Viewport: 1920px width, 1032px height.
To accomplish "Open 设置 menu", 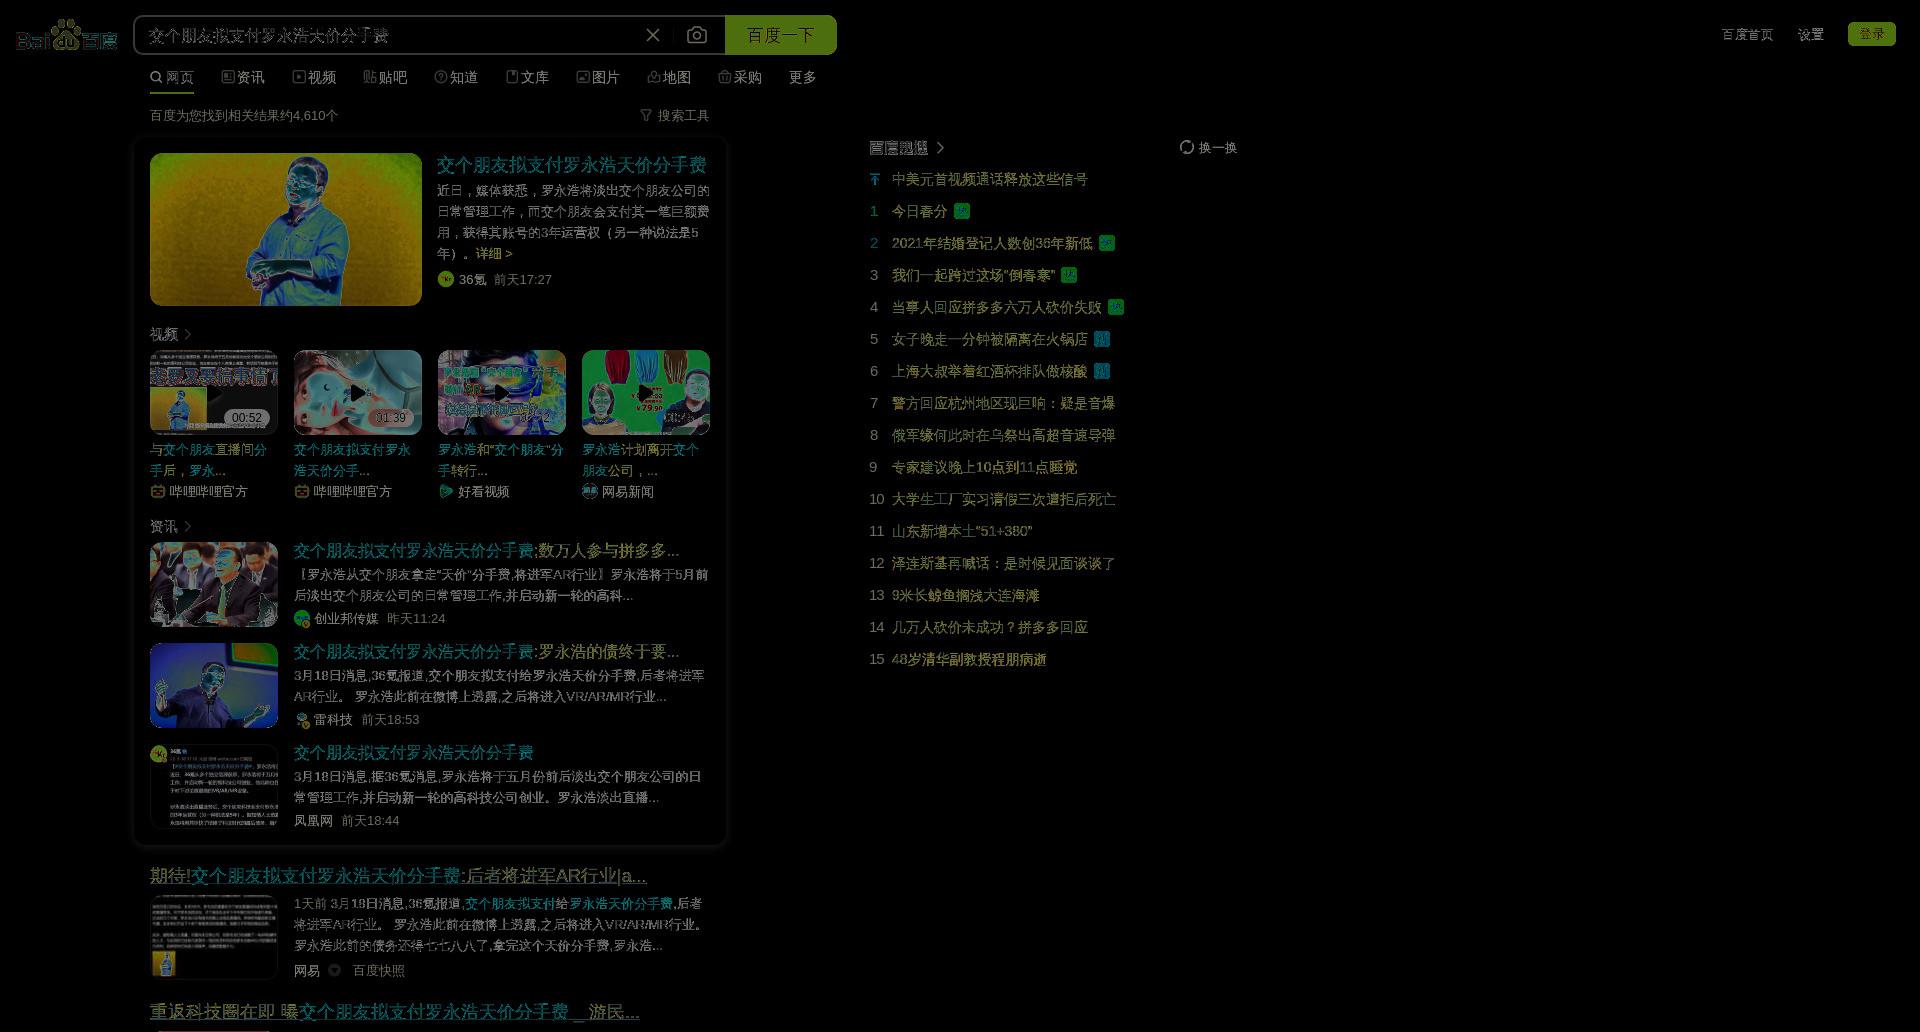I will click(1810, 34).
